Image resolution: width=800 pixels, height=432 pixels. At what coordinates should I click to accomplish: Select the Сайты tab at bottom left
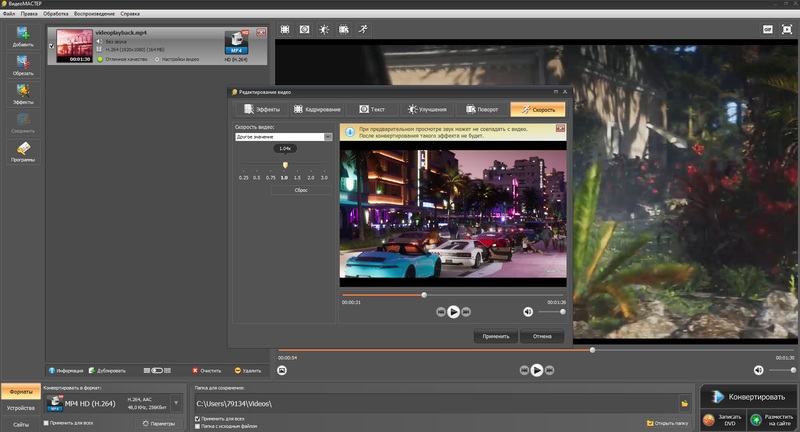21,424
